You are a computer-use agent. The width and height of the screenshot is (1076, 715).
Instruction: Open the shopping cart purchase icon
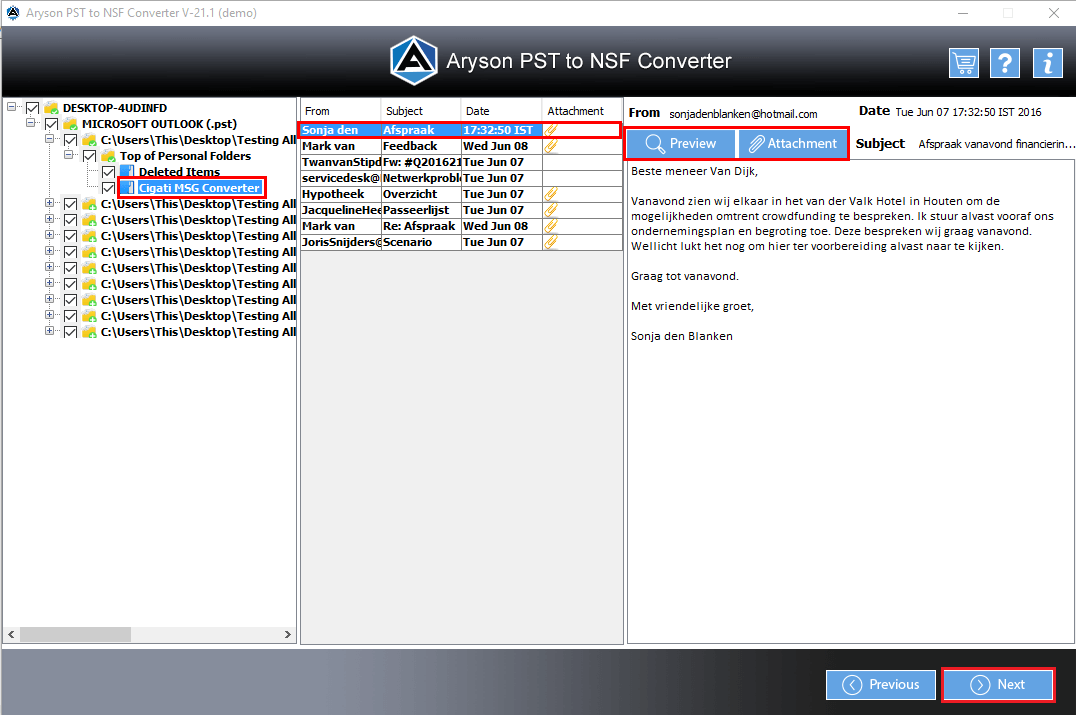pyautogui.click(x=964, y=63)
